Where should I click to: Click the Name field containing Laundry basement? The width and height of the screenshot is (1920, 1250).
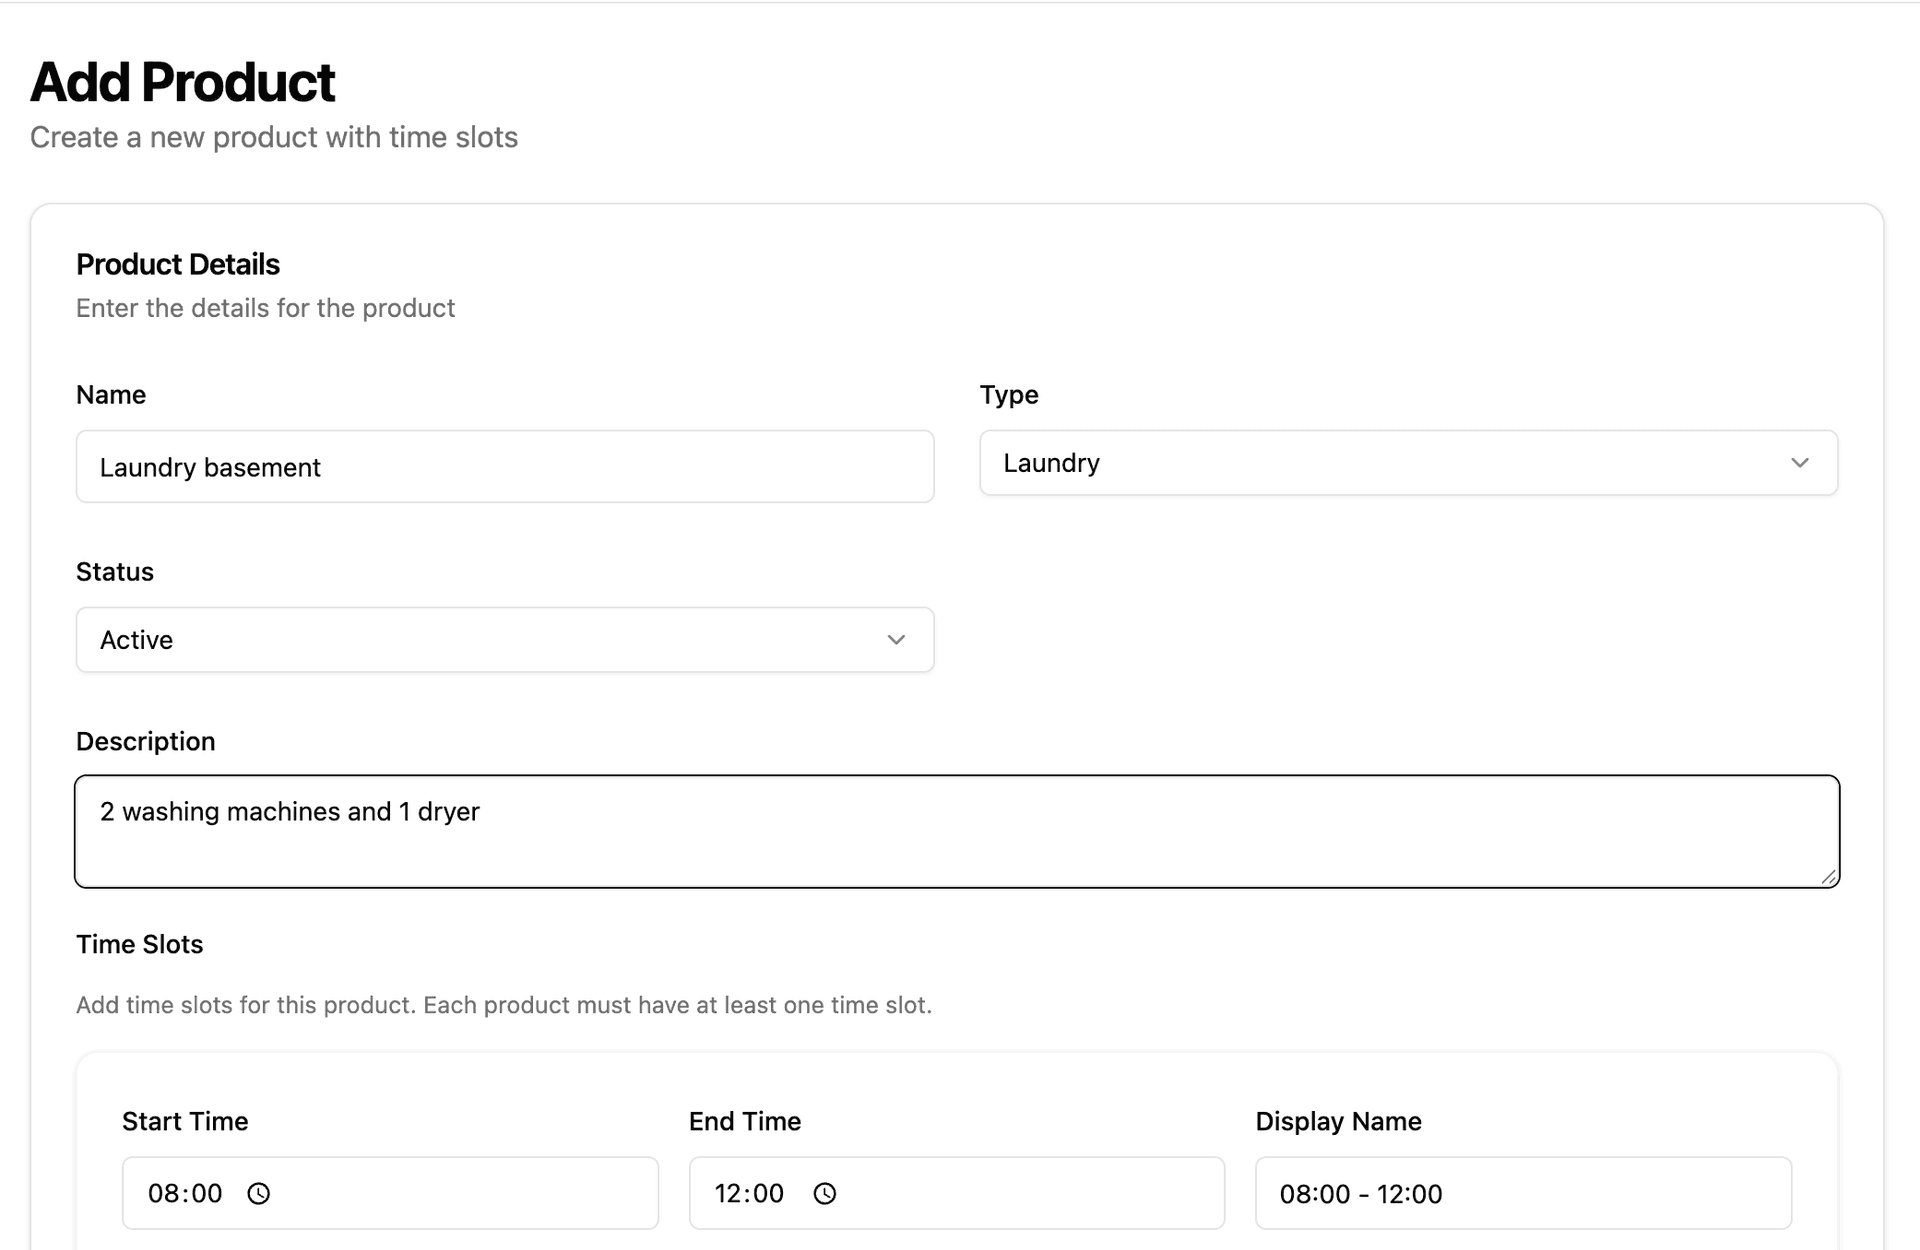pyautogui.click(x=505, y=467)
